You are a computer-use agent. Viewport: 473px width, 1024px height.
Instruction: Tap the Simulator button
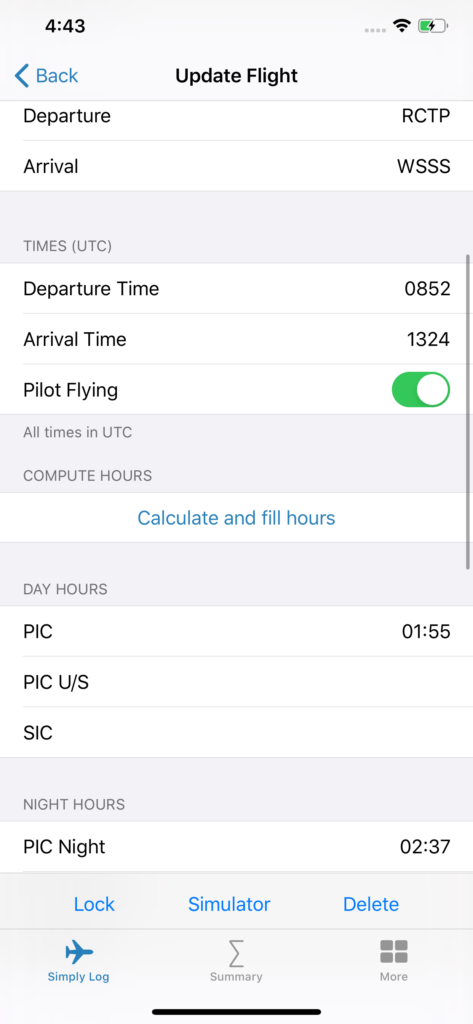(229, 904)
